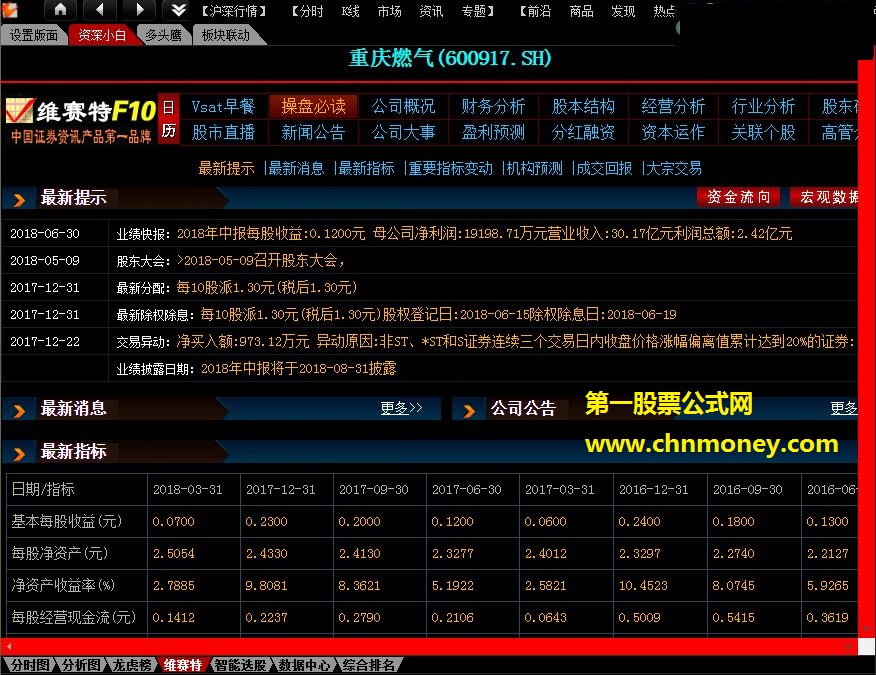Screen dimensions: 876x675
Task: Switch to the 智能选股 bottom tab
Action: (240, 665)
